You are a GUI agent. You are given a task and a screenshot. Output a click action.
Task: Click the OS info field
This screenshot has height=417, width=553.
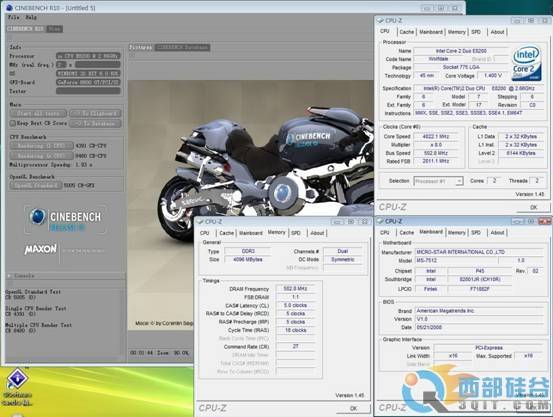coord(88,73)
